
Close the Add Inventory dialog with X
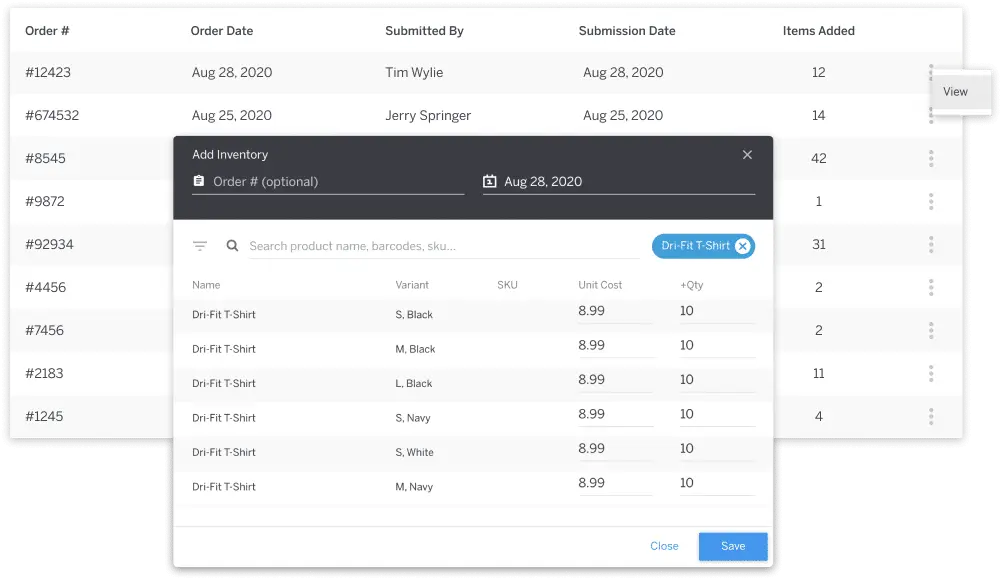[747, 155]
